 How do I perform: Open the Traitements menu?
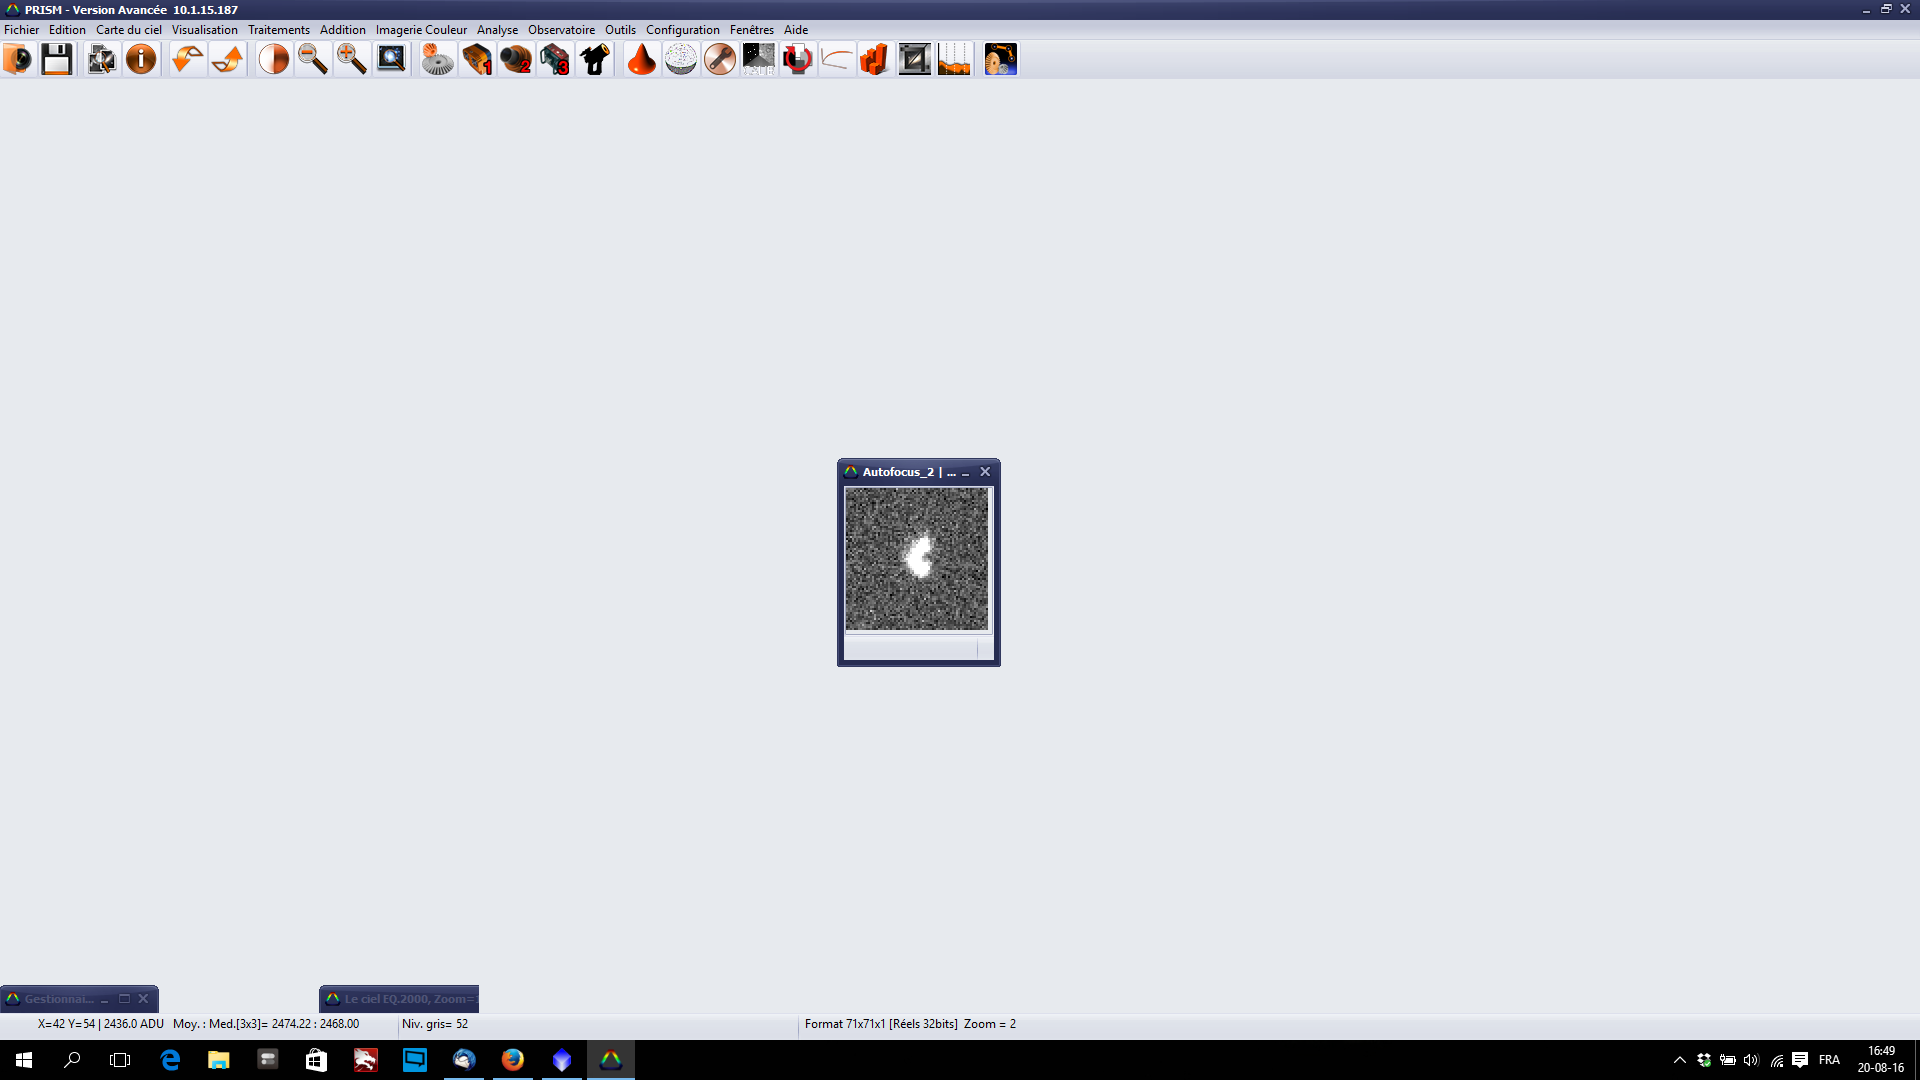[278, 30]
